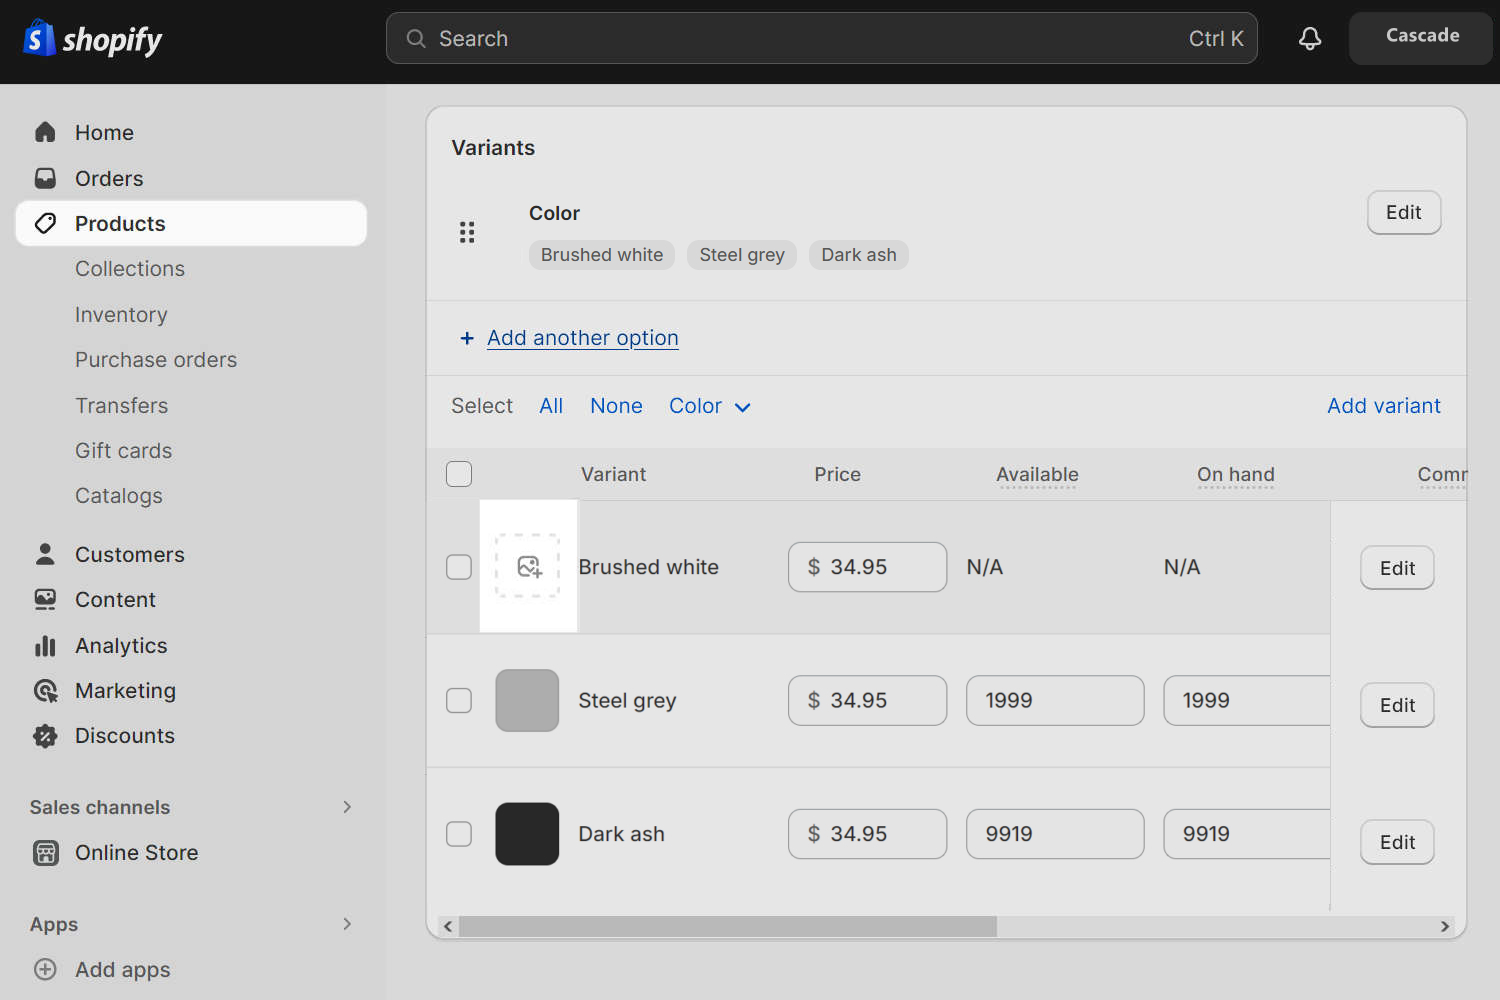Click the Dark ash price field
Image resolution: width=1500 pixels, height=1000 pixels.
click(867, 834)
